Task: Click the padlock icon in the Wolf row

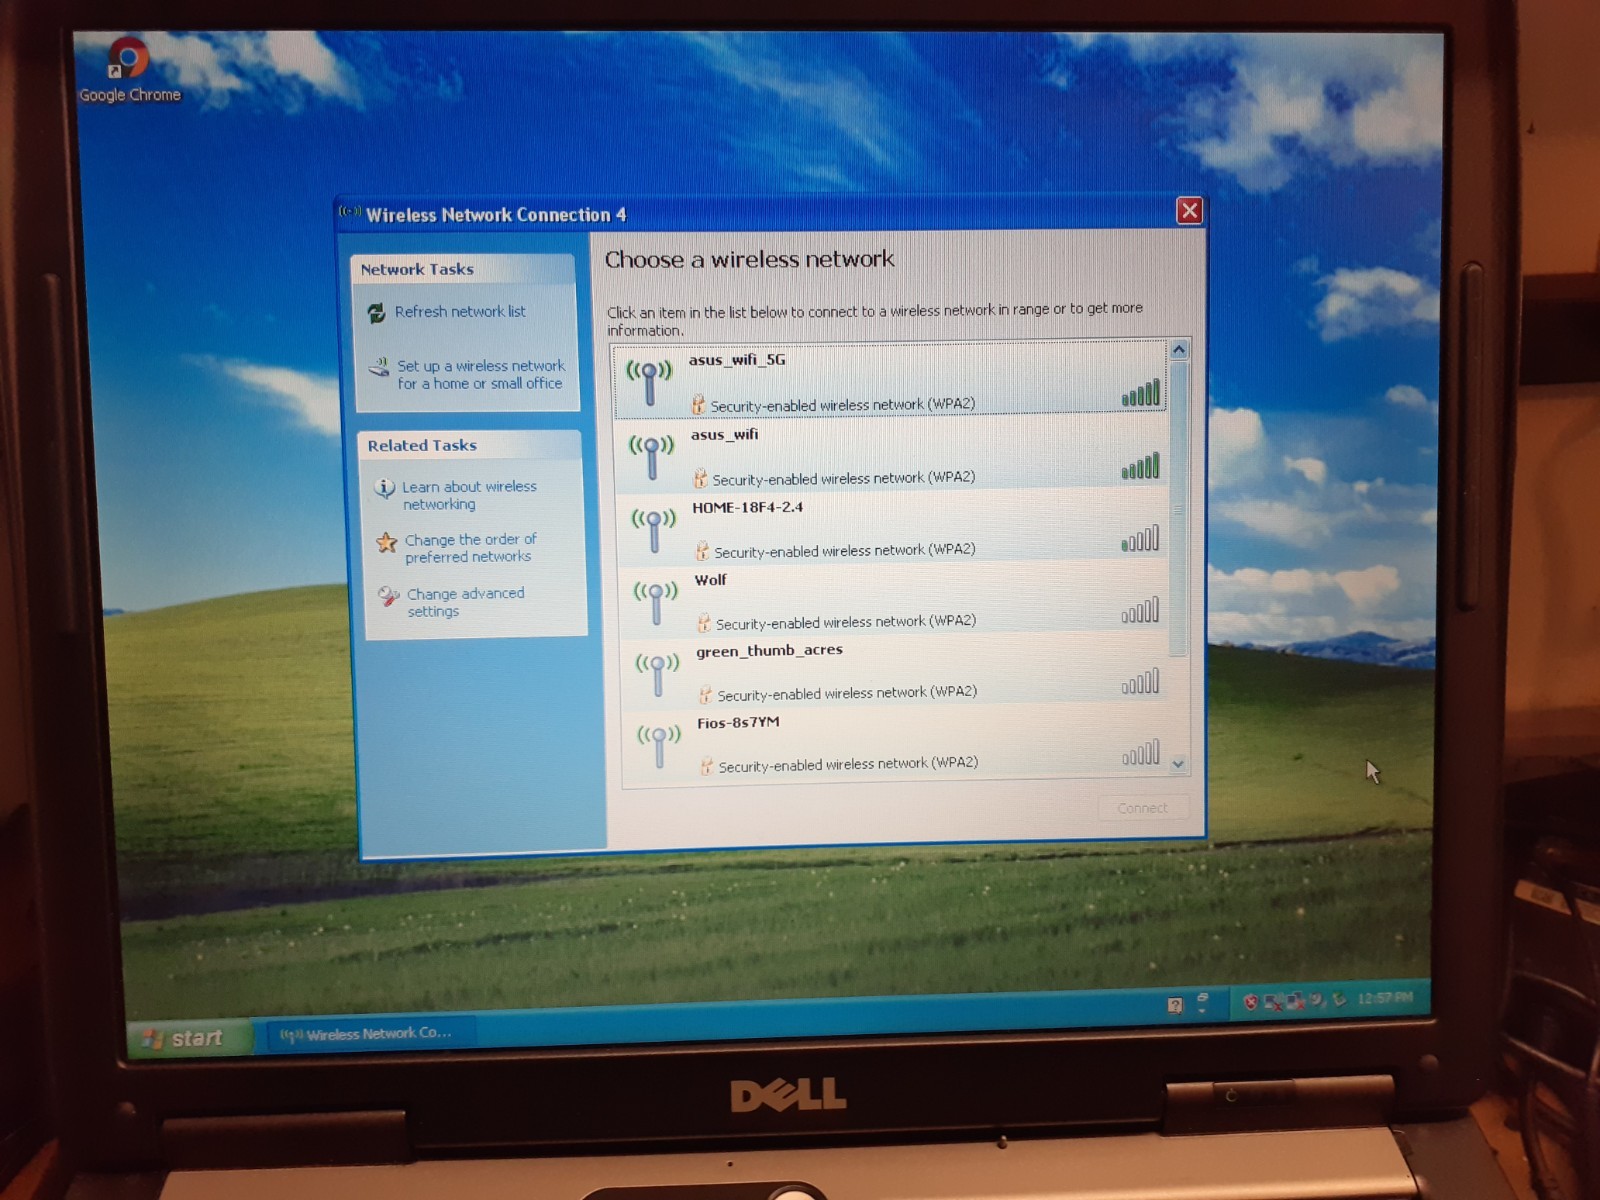Action: [x=704, y=623]
